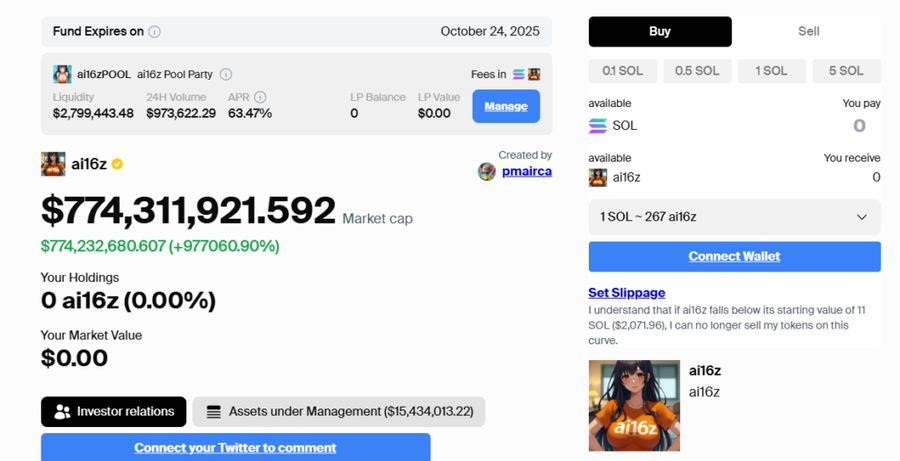
Task: Click the Your Market Value $0.00 amount
Action: [x=74, y=358]
